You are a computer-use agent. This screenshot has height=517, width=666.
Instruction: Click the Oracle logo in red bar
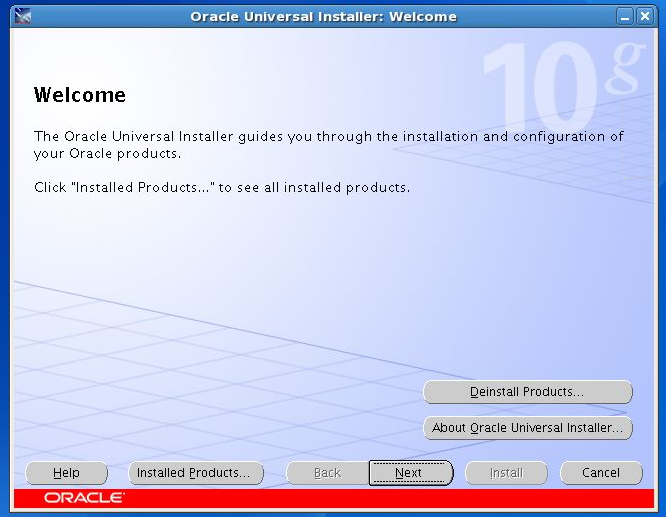point(84,498)
